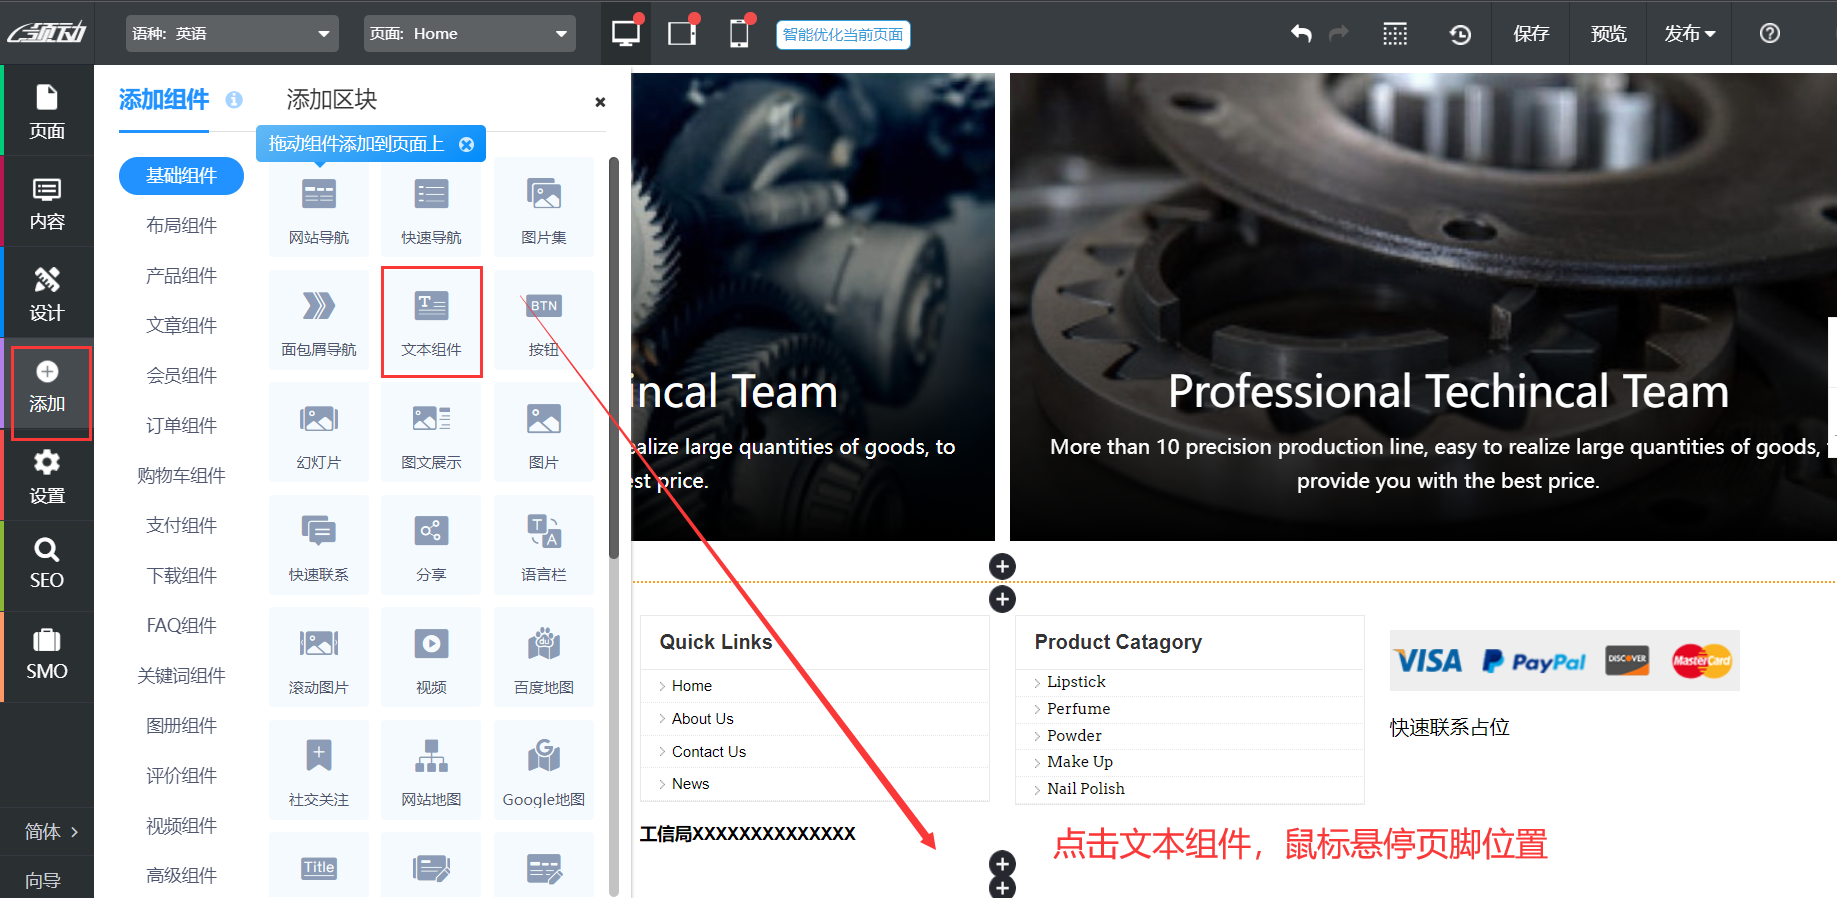Image resolution: width=1837 pixels, height=898 pixels.
Task: Click the 保存 save button
Action: coord(1530,34)
